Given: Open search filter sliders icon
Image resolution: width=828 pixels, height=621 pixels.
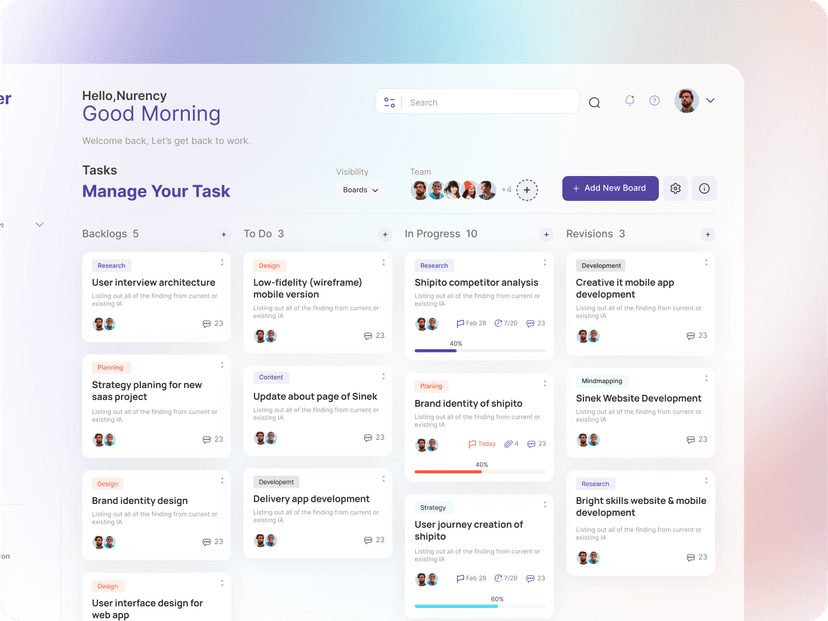Looking at the screenshot, I should pos(390,102).
